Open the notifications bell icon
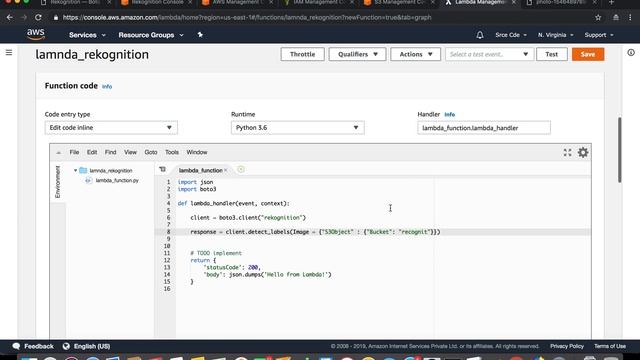This screenshot has width=640, height=360. click(480, 35)
